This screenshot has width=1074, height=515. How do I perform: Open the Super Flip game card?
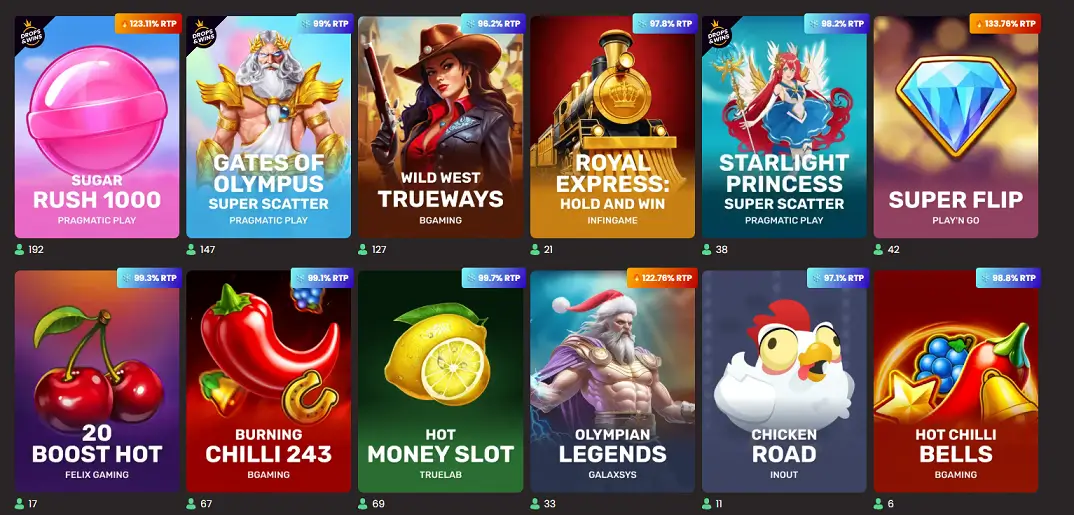pyautogui.click(x=956, y=127)
